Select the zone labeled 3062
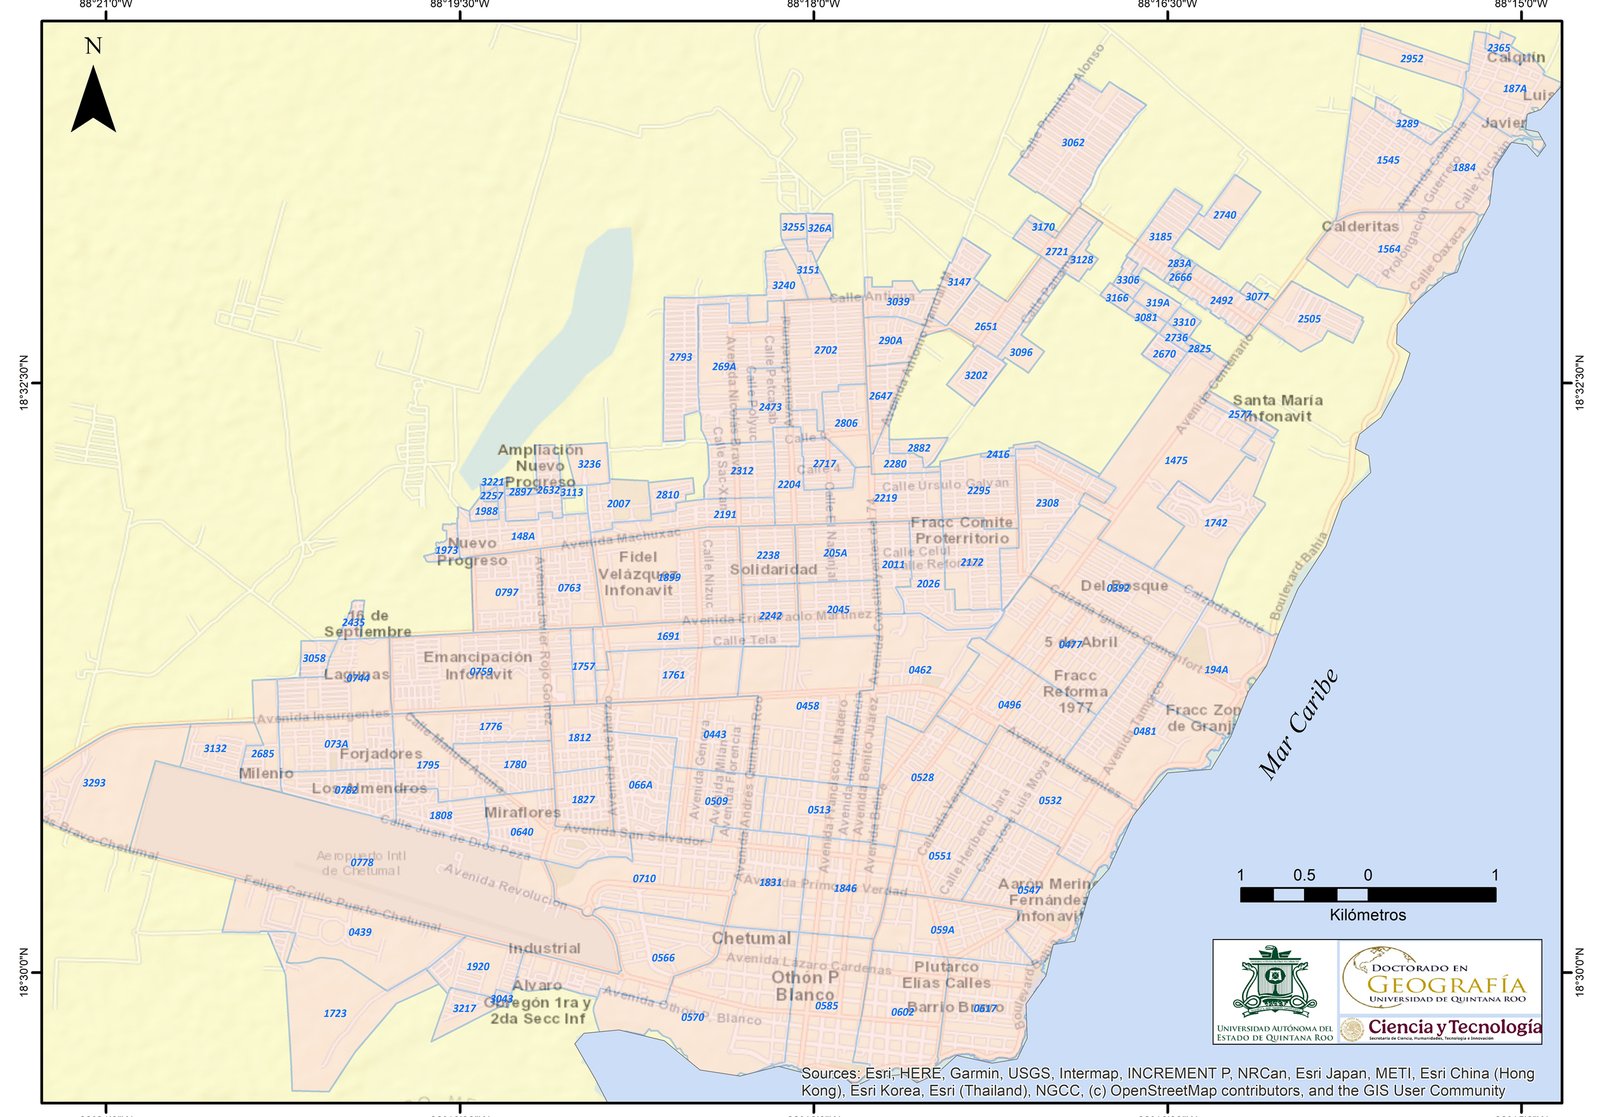This screenshot has height=1117, width=1600. pos(1073,143)
